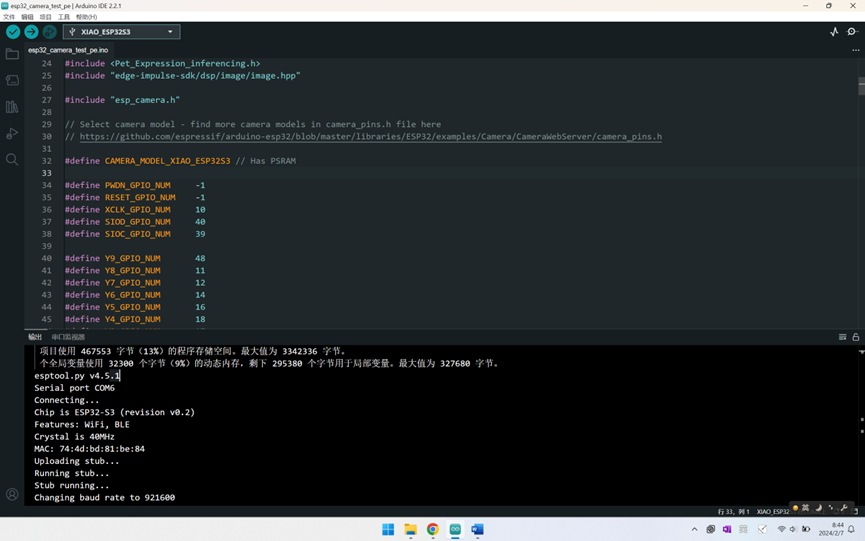Open the tab overflow three-dots menu
This screenshot has height=541, width=865.
[x=855, y=50]
